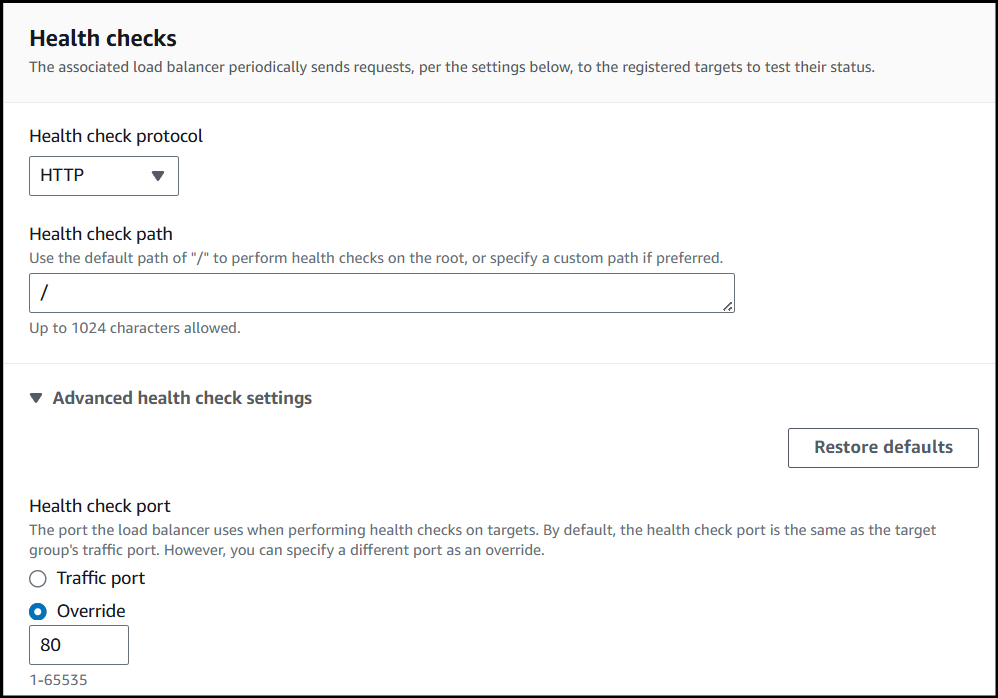998x698 pixels.
Task: Select the Override radio button
Action: [x=38, y=611]
